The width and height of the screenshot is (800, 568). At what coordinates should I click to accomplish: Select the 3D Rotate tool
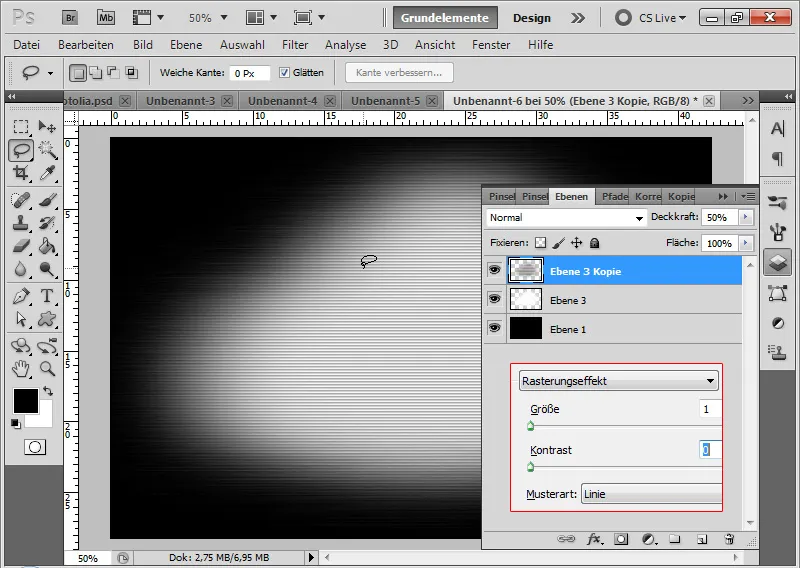[21, 346]
